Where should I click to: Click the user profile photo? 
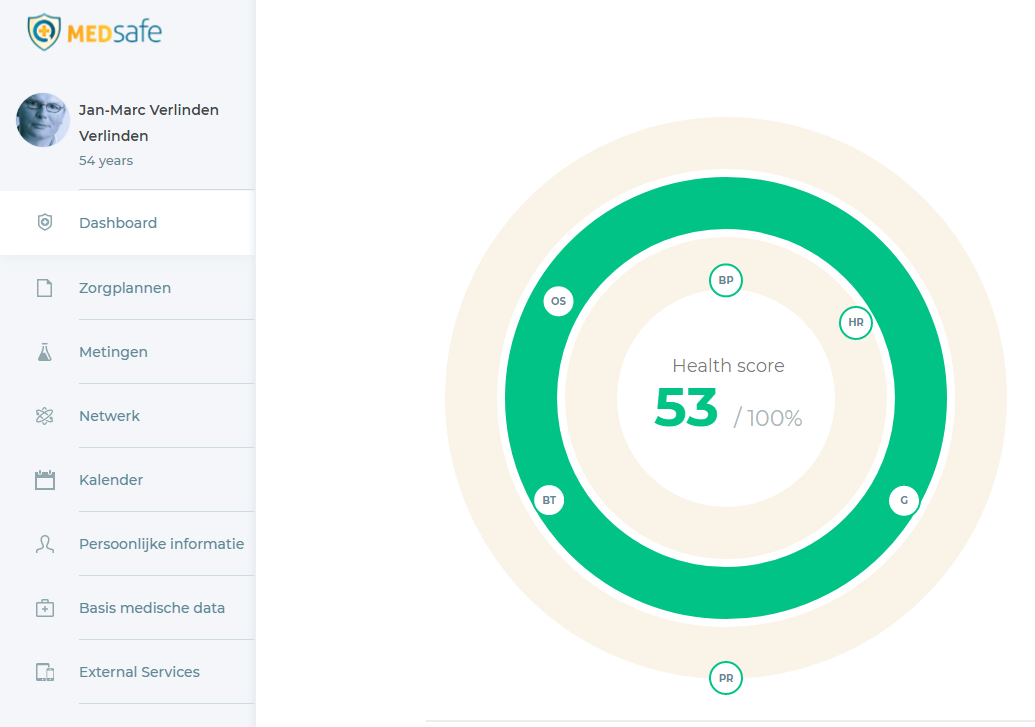(x=43, y=121)
